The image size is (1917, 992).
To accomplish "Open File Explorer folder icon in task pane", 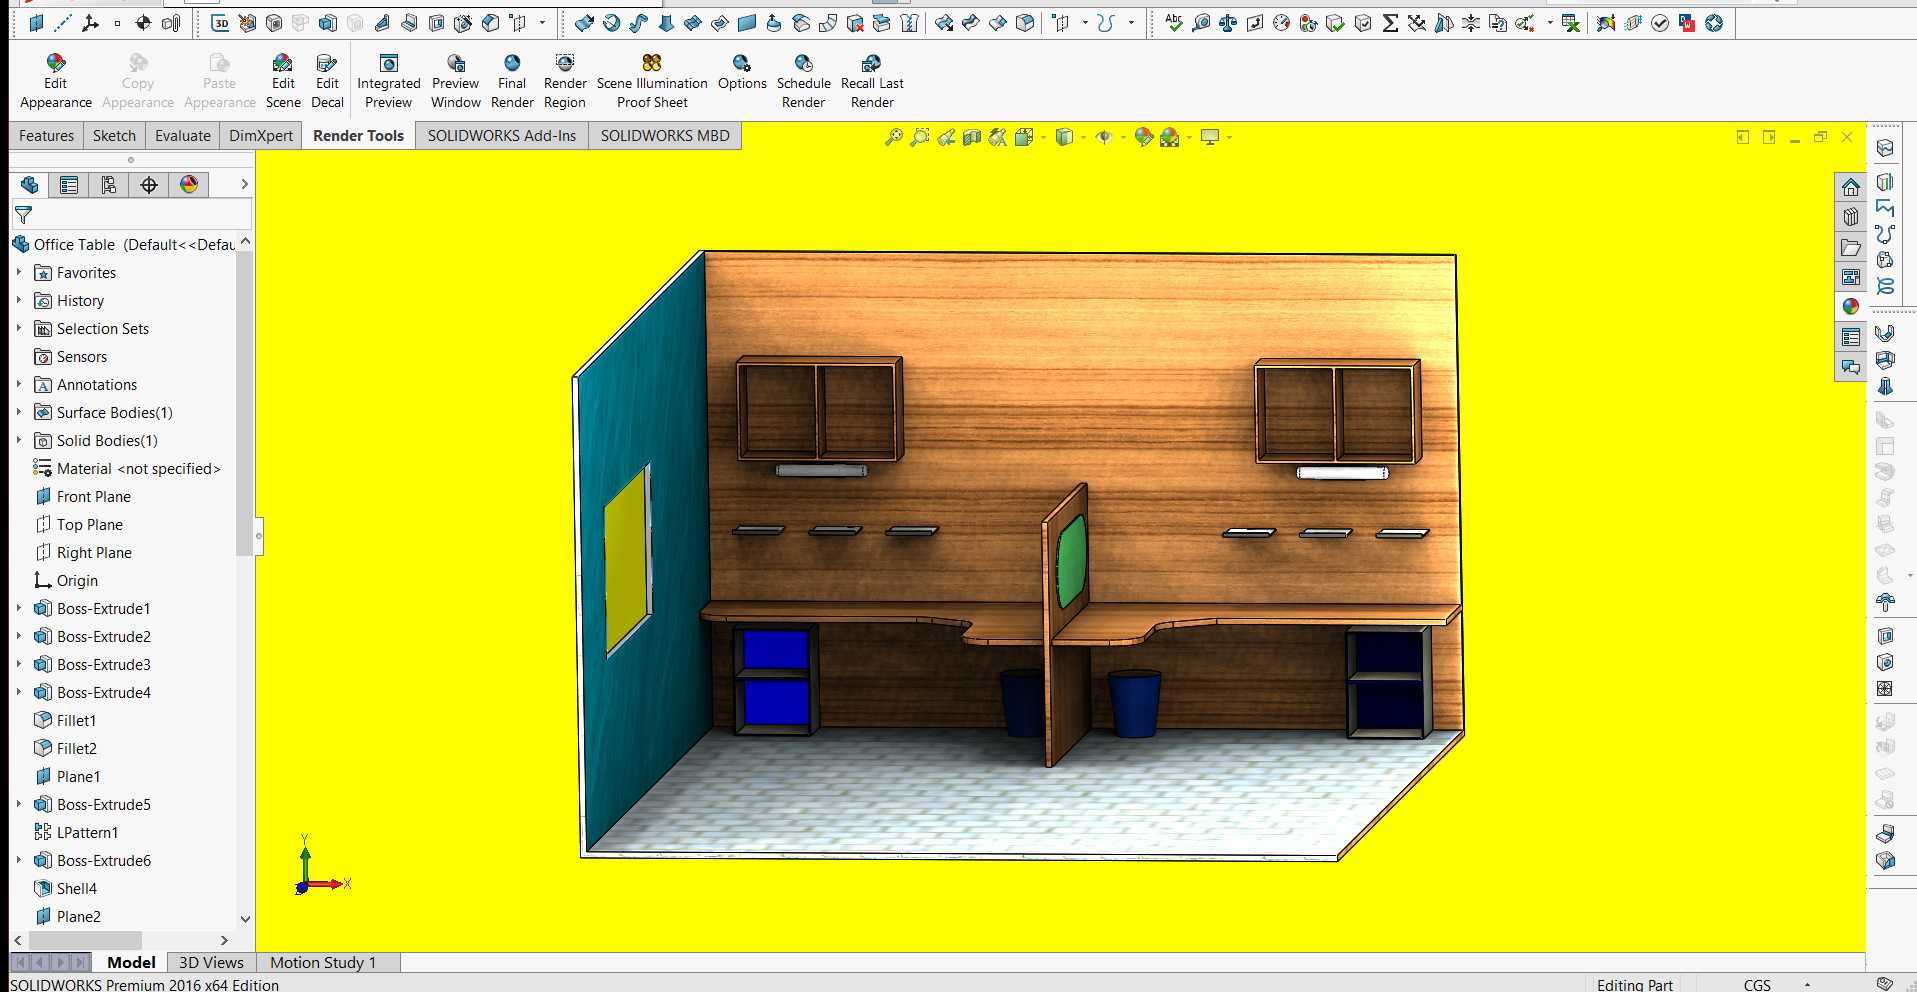I will coord(1851,247).
